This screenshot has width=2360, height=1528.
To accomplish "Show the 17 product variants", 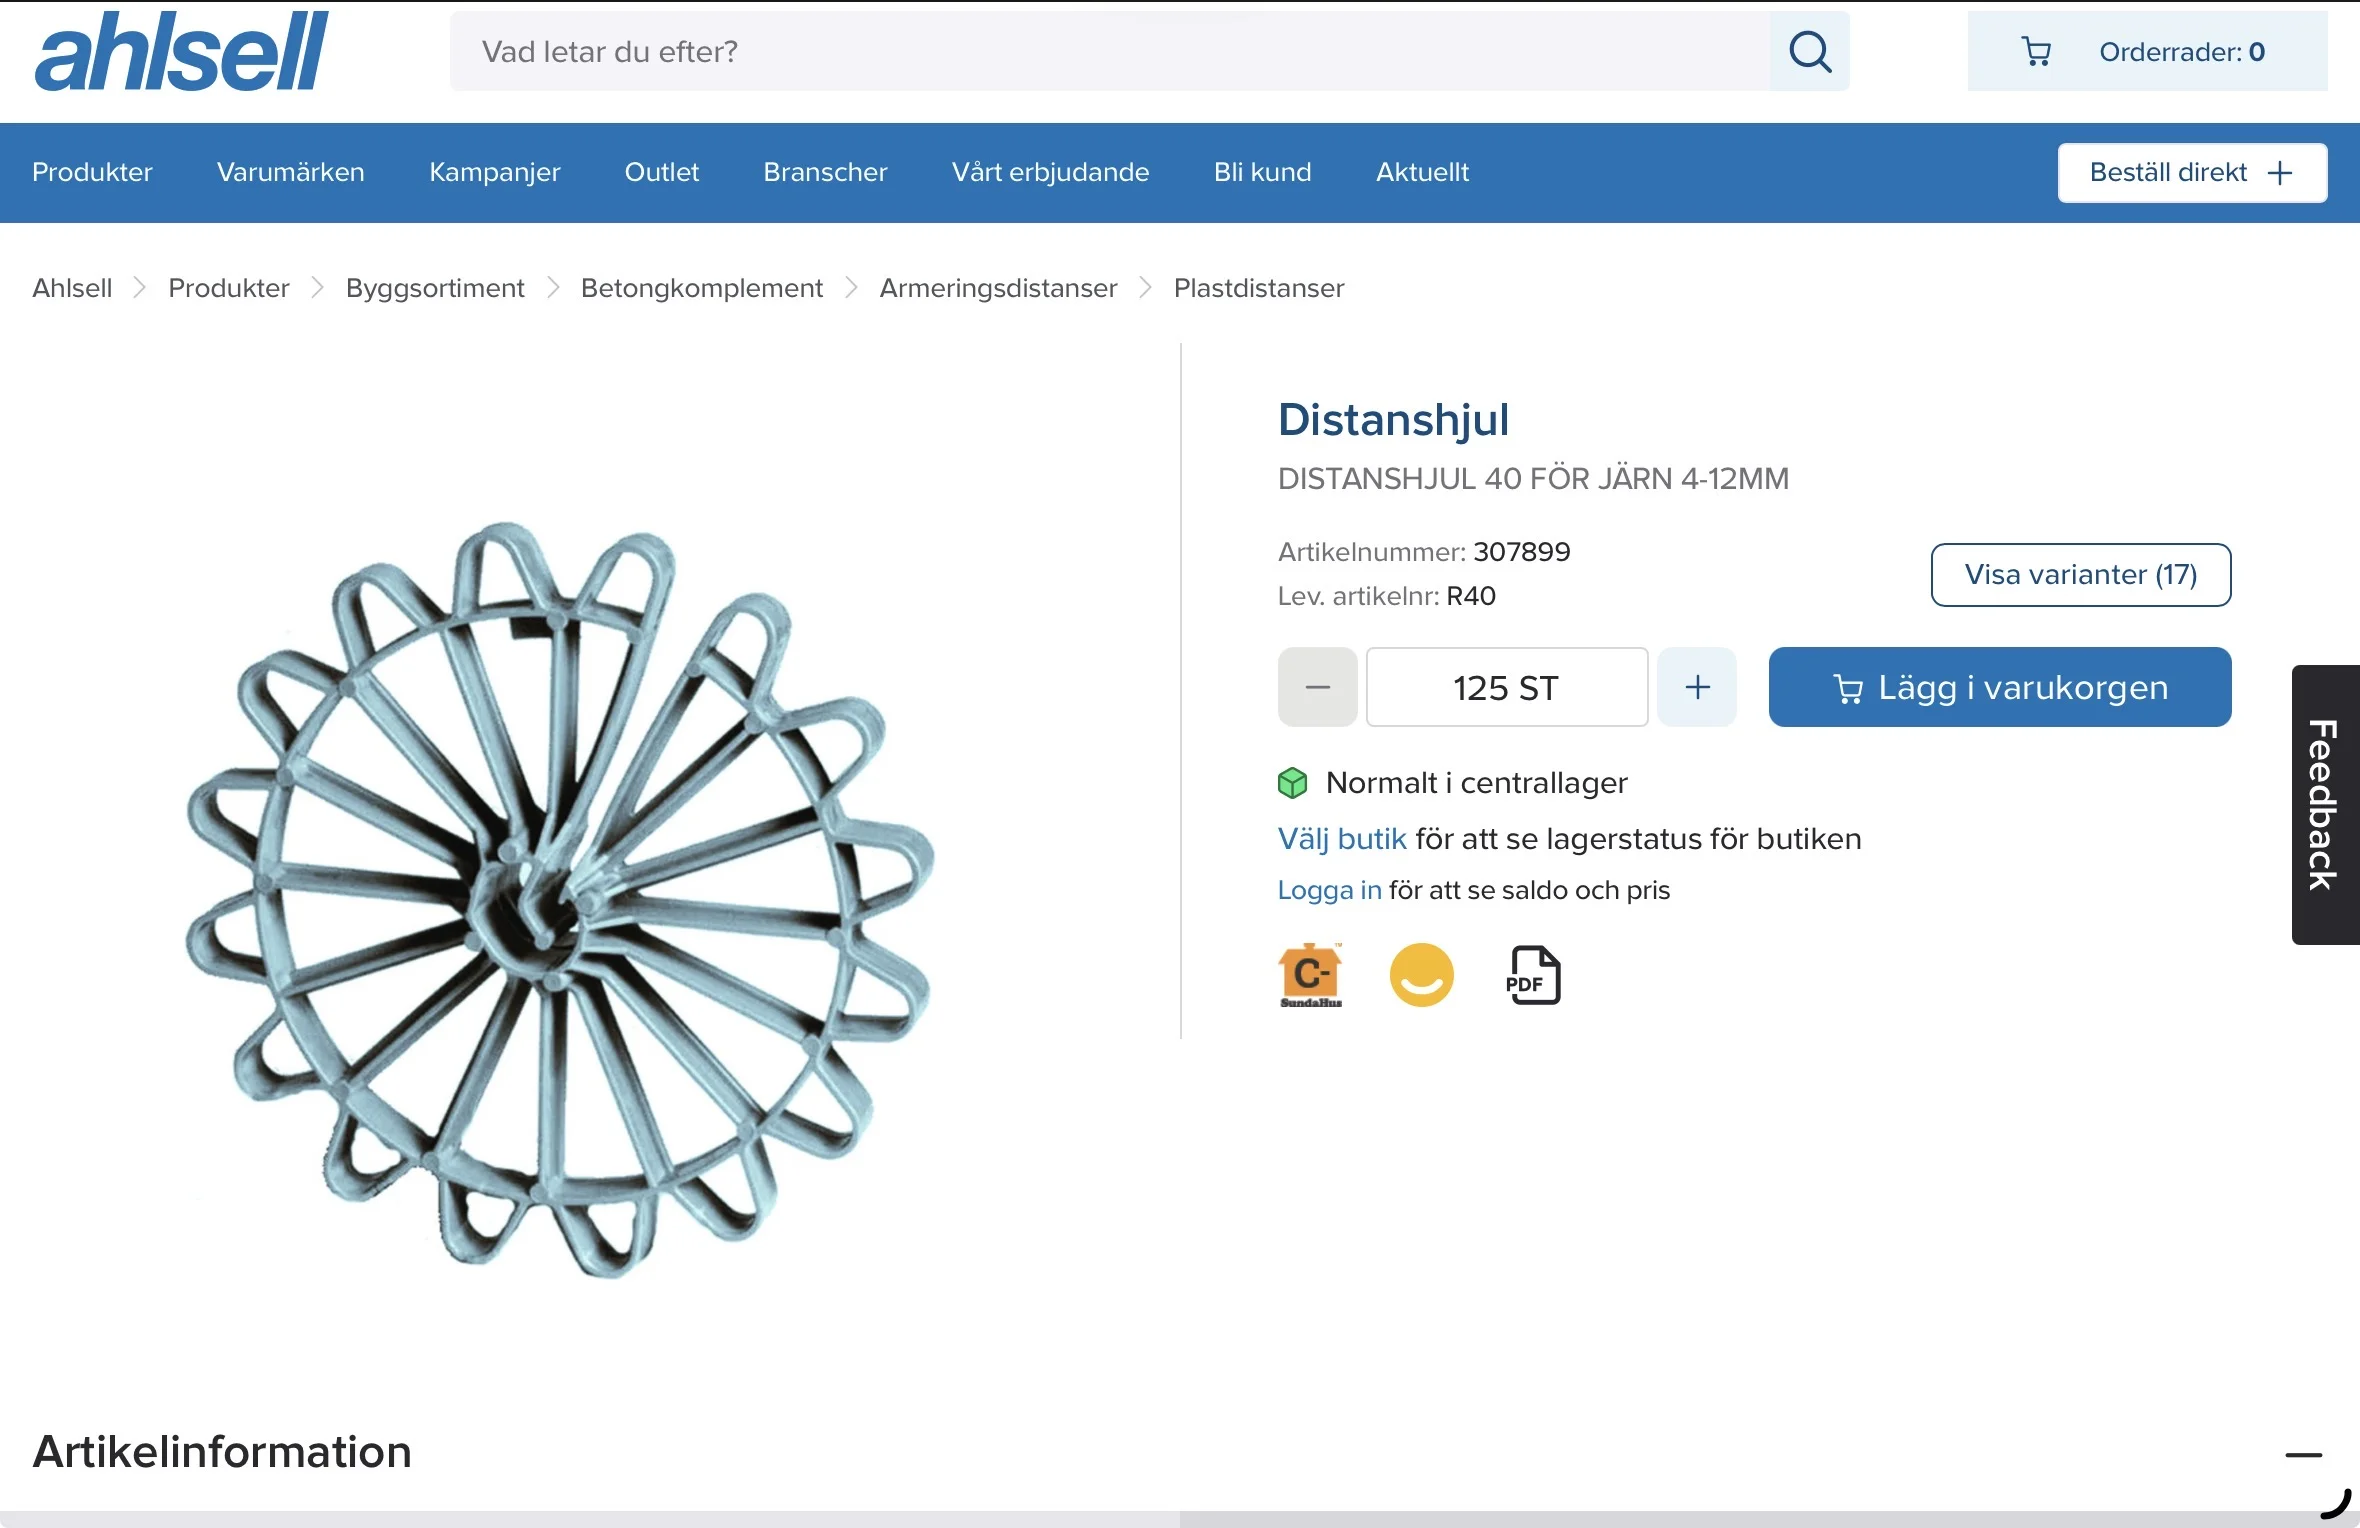I will click(x=2080, y=575).
